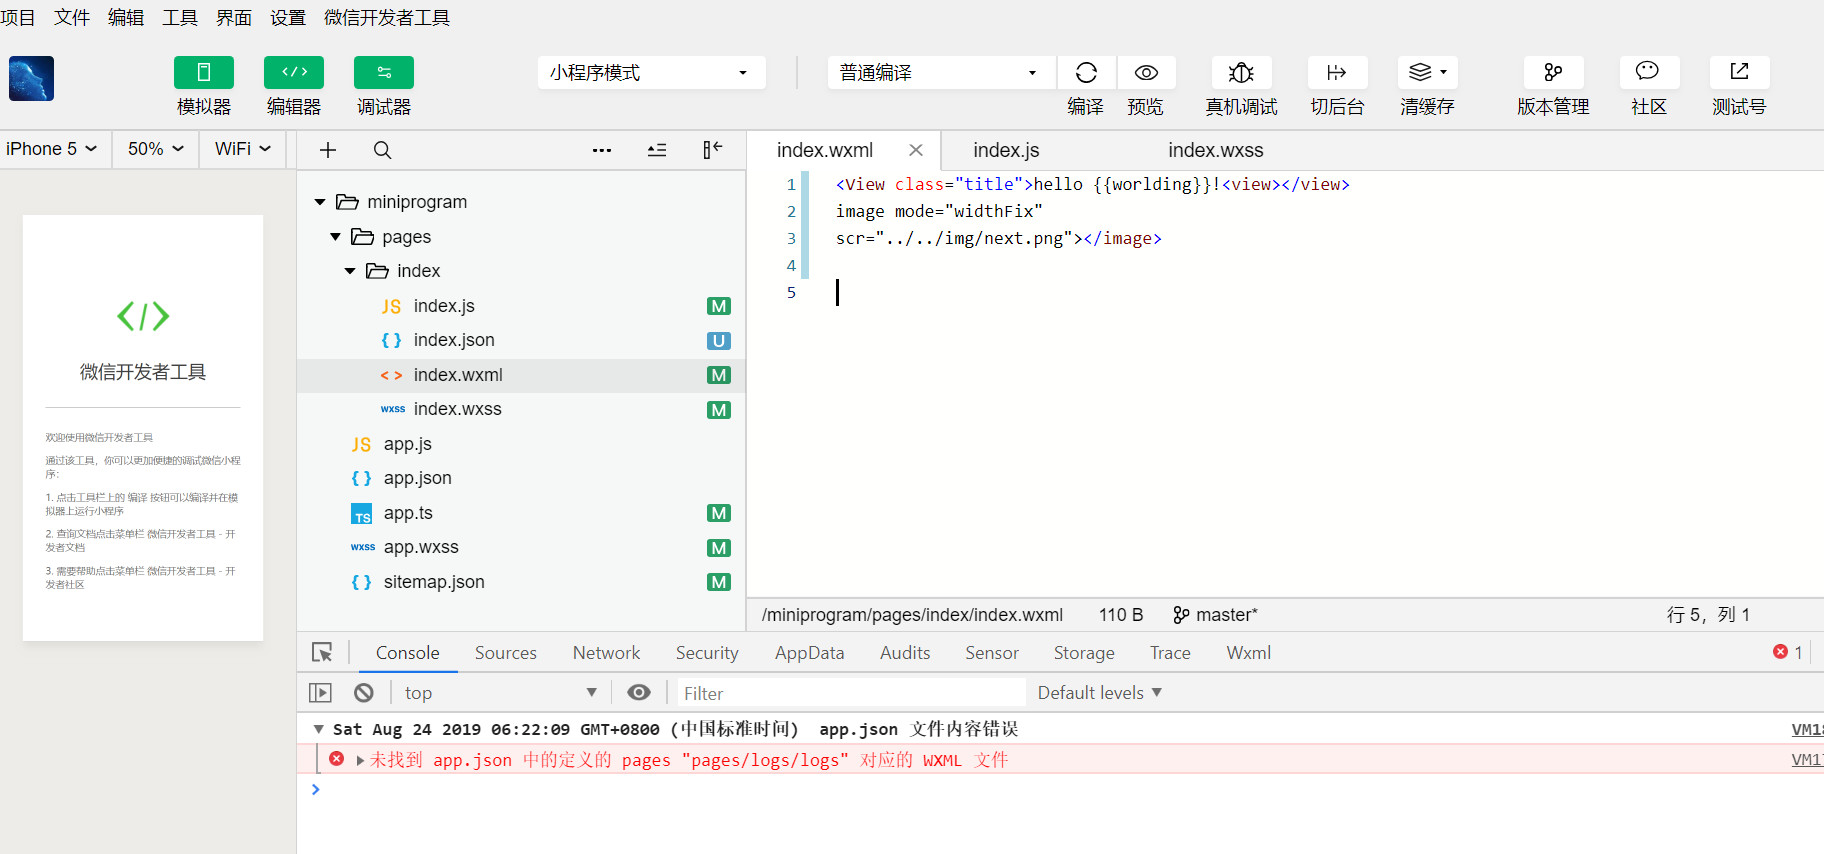The height and width of the screenshot is (854, 1824).
Task: Open the 普通编译 compile mode dropdown
Action: [x=941, y=73]
